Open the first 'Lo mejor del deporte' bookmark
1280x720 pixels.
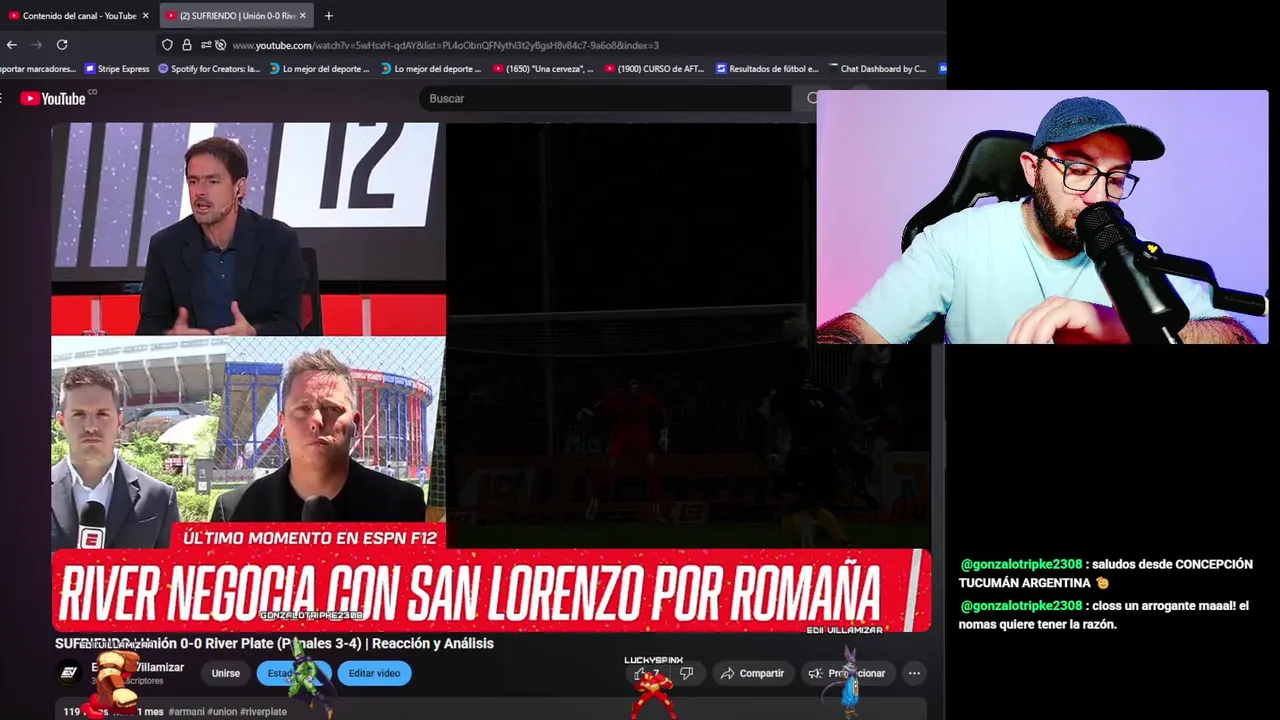[x=320, y=69]
